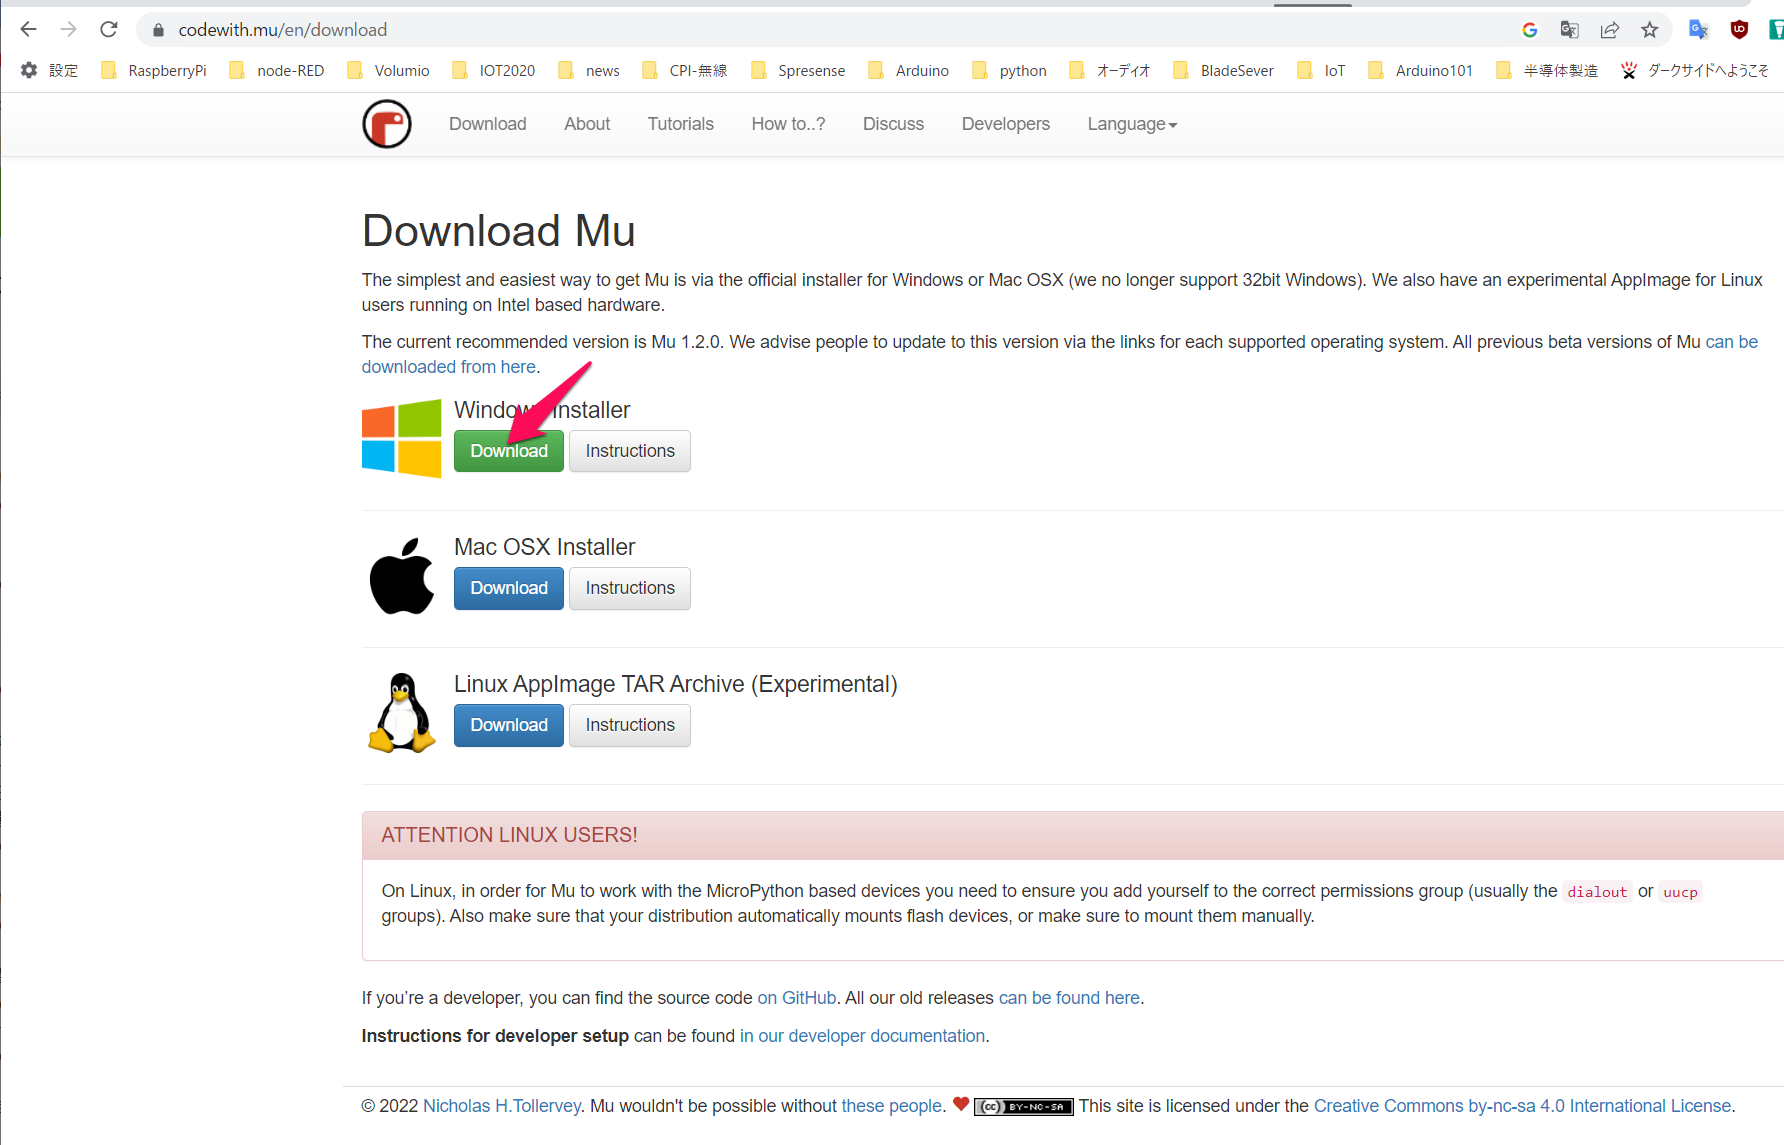Image resolution: width=1784 pixels, height=1145 pixels.
Task: Click the Mu logo in the navbar
Action: coord(387,124)
